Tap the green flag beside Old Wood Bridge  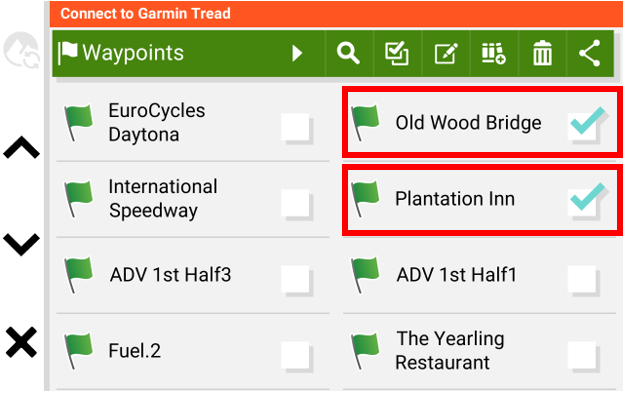pos(365,123)
